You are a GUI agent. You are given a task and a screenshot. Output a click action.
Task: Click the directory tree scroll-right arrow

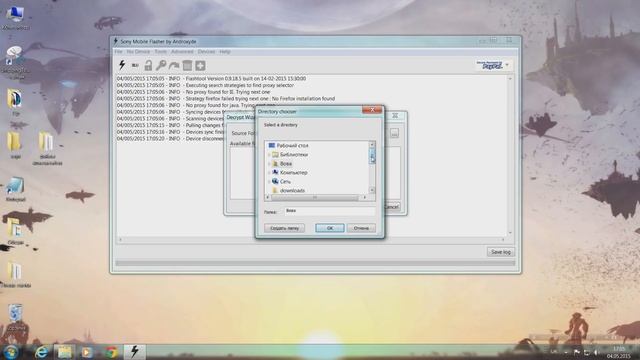click(364, 198)
